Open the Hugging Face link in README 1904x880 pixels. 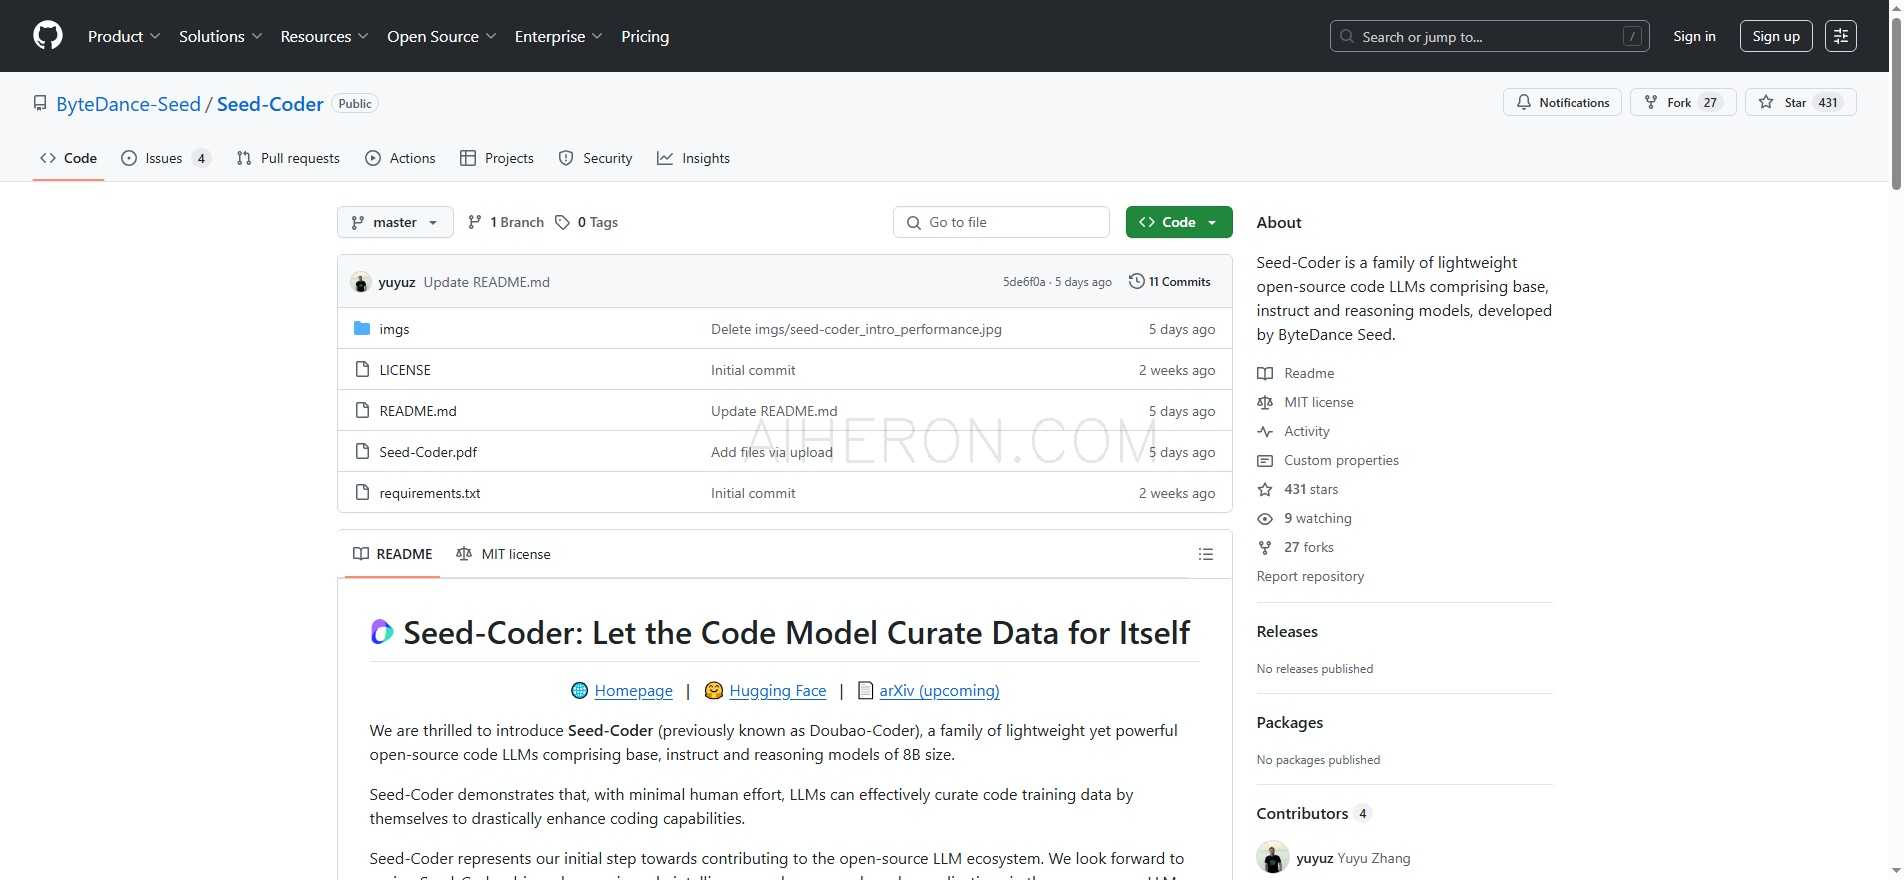pos(777,691)
